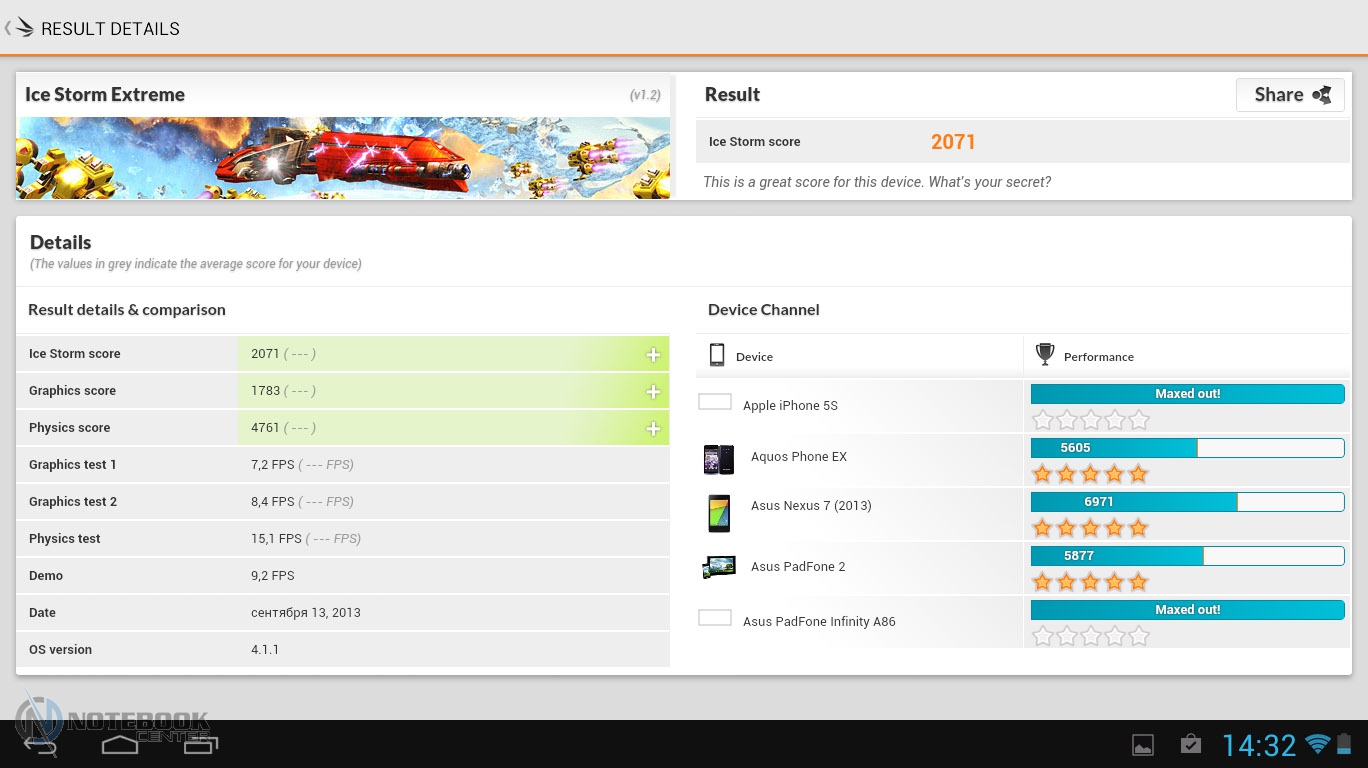Click the Device column phone icon
This screenshot has height=768, width=1368.
coord(716,355)
